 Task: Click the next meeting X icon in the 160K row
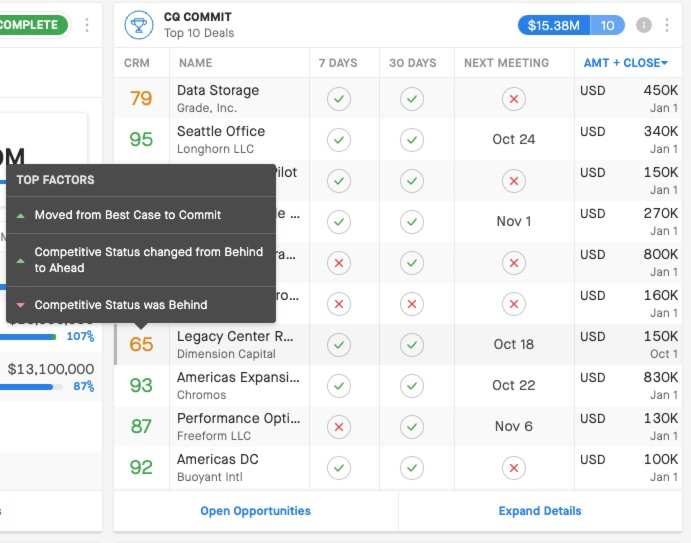pos(514,304)
